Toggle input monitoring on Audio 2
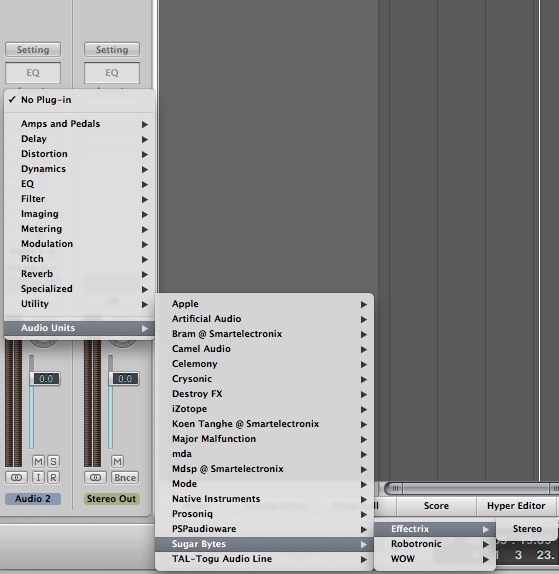 (38, 477)
